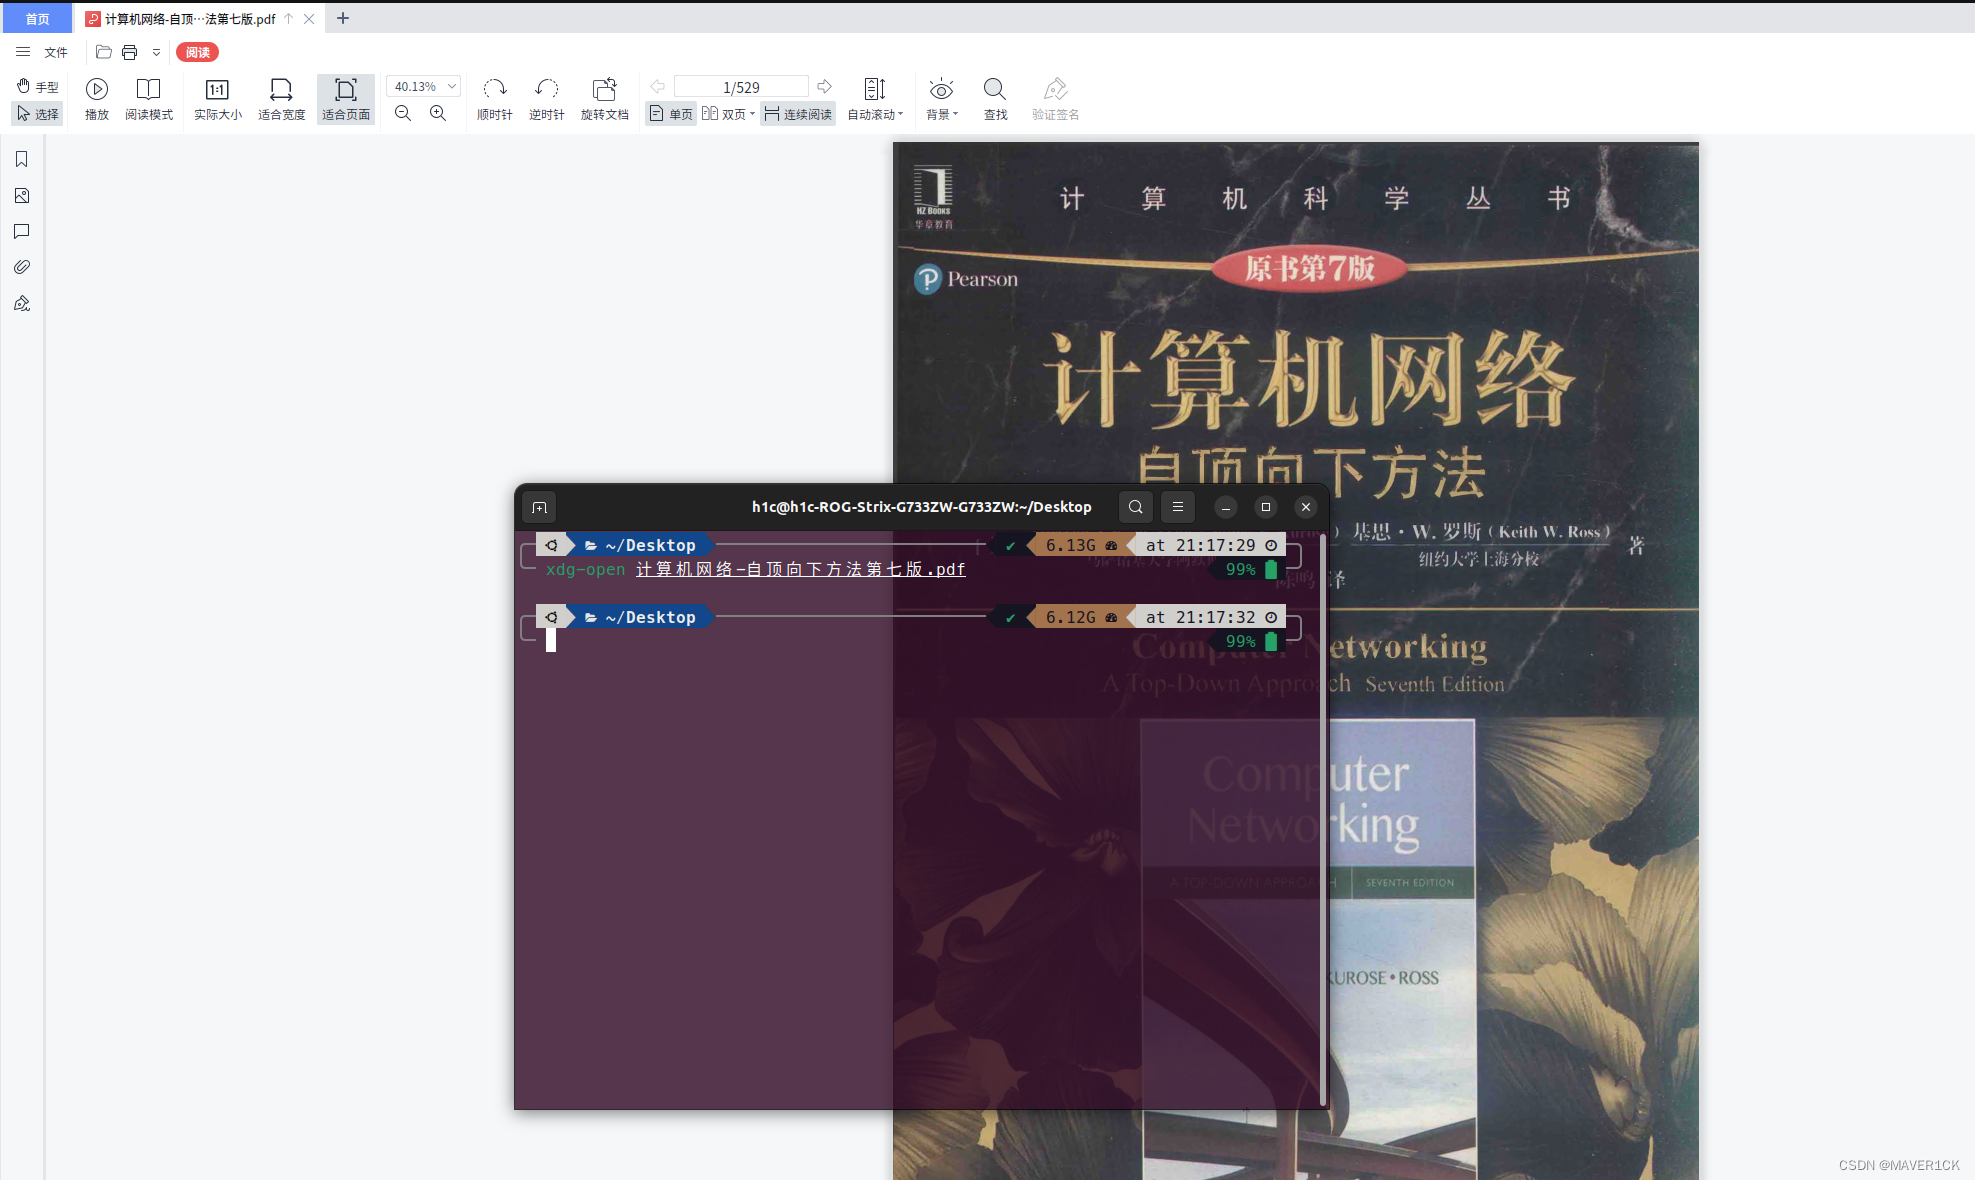The width and height of the screenshot is (1975, 1180).
Task: Open 背景 background dropdown
Action: point(942,100)
